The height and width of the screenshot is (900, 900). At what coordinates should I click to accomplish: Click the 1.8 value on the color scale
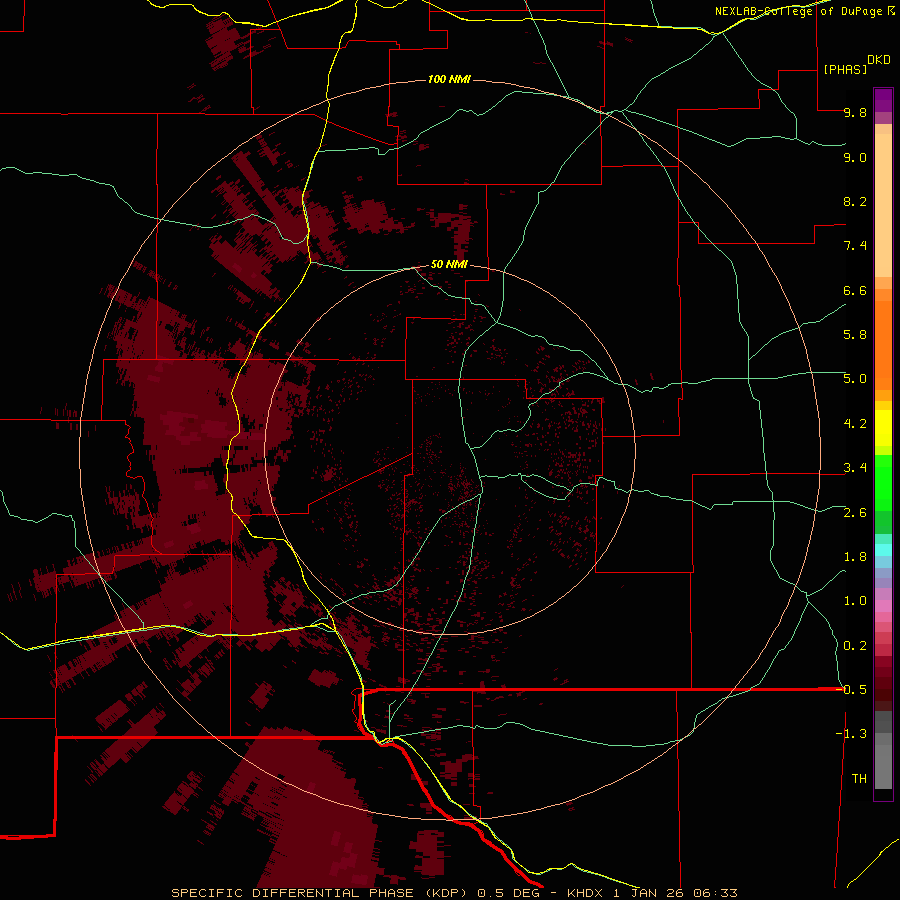[855, 556]
